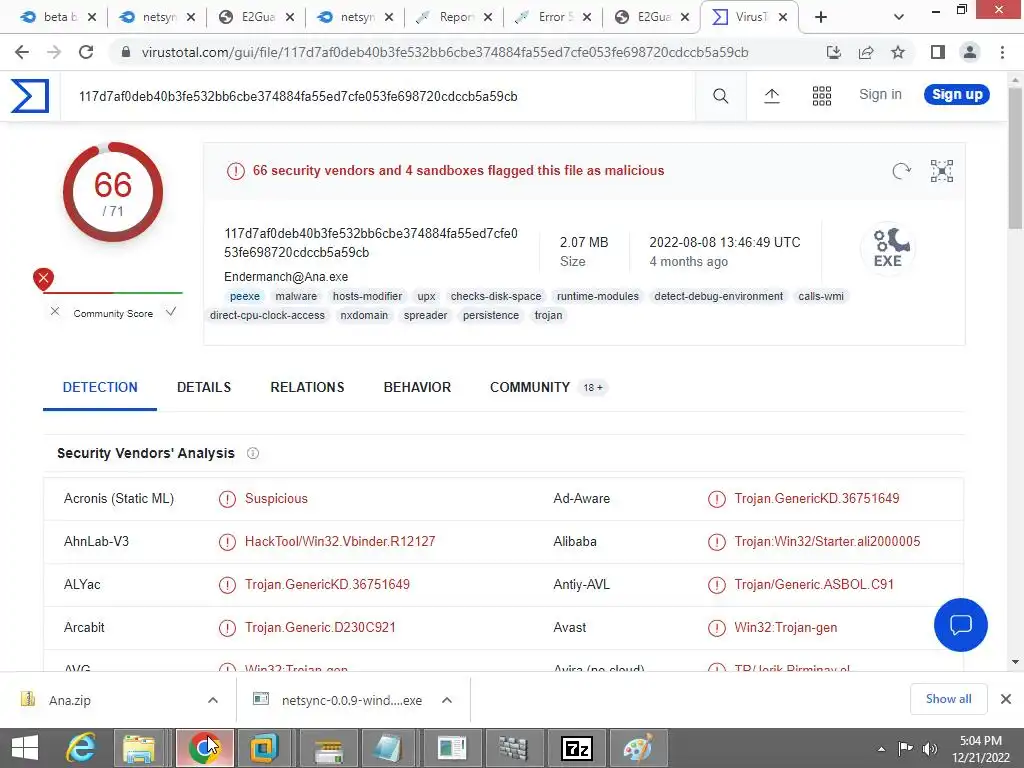Toggle the browser side panel icon

pos(938,52)
